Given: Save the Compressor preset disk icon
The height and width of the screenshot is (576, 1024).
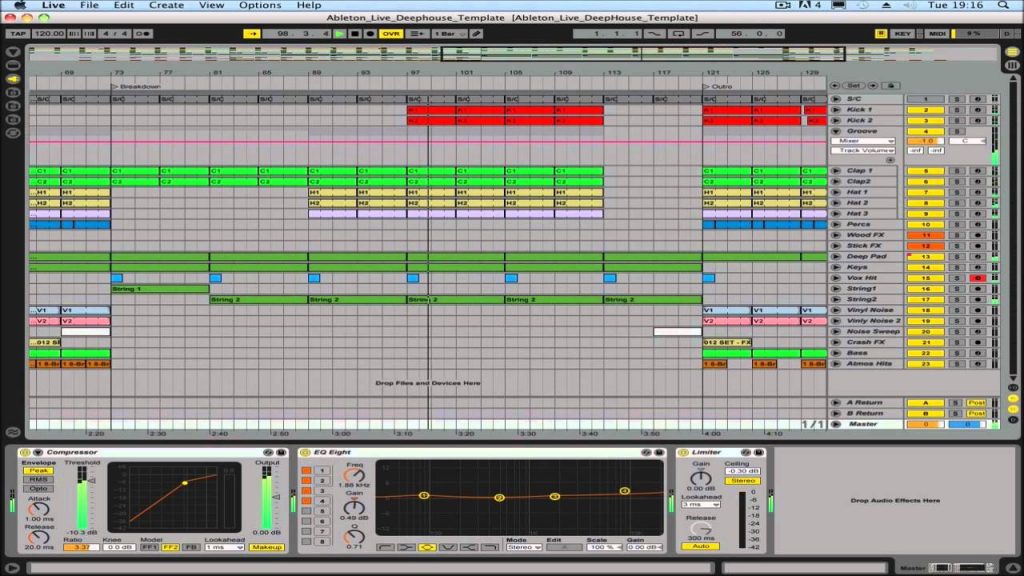Looking at the screenshot, I should tap(281, 452).
